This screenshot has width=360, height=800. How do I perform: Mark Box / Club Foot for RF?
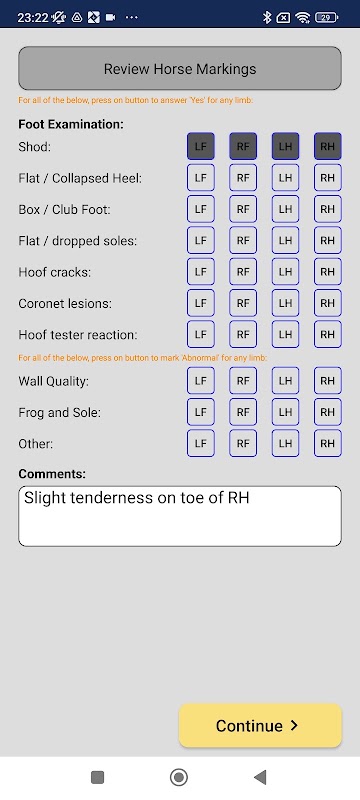click(x=243, y=209)
